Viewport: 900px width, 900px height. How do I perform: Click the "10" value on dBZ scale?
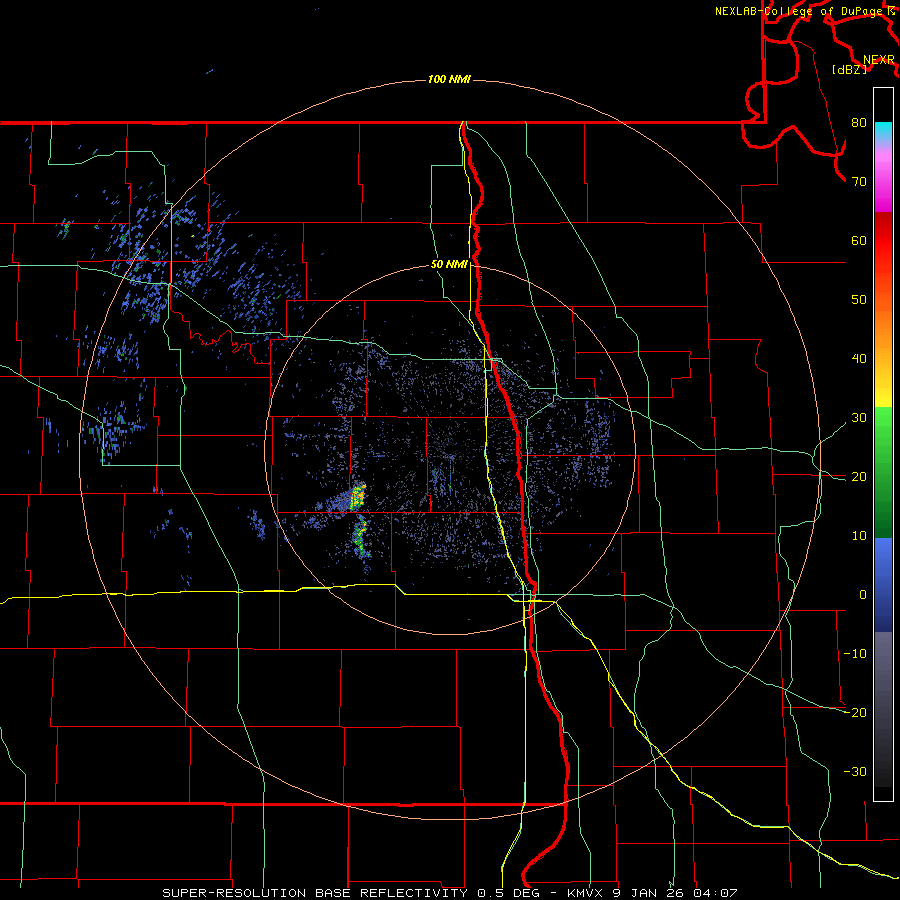[x=859, y=536]
